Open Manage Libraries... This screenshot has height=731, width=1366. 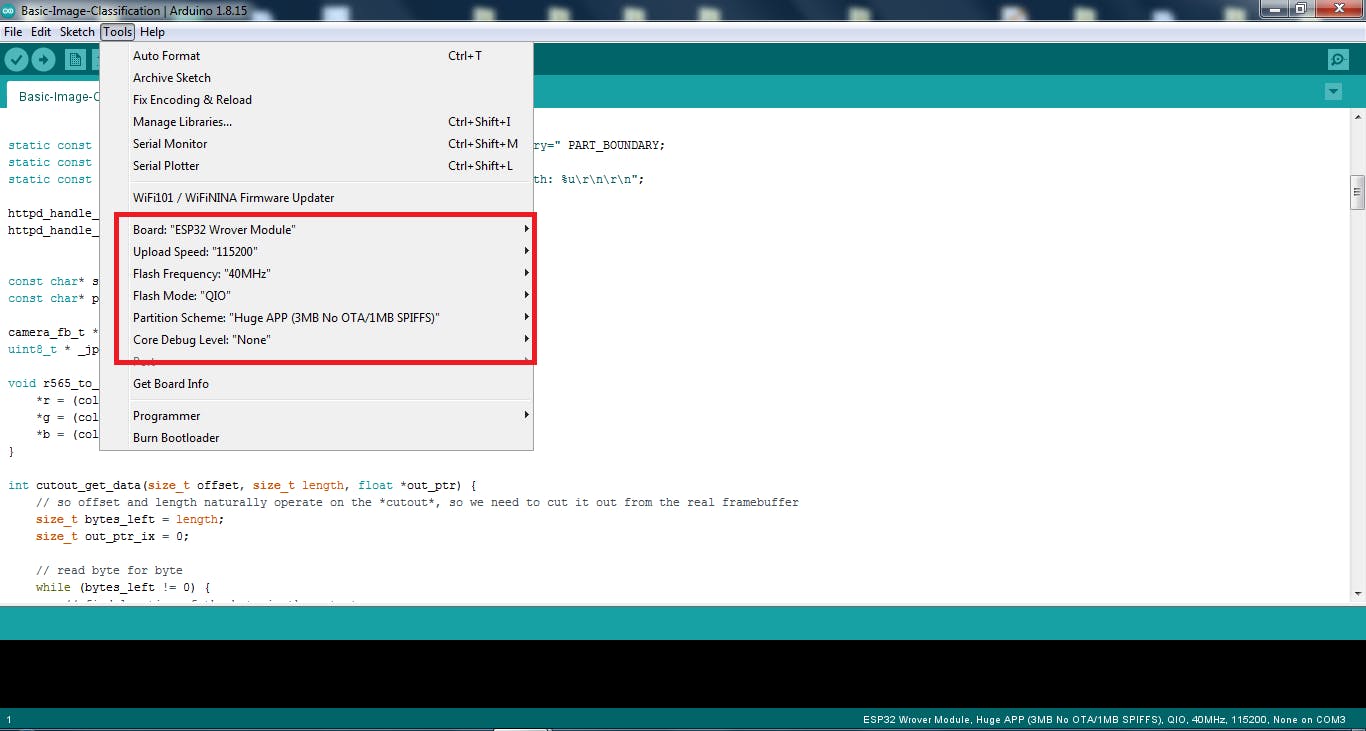[316, 122]
